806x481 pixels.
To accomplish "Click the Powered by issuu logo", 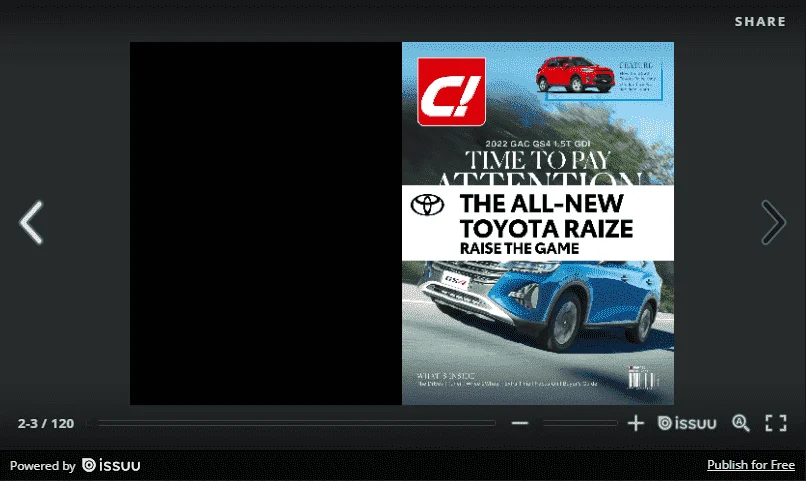I will (111, 465).
